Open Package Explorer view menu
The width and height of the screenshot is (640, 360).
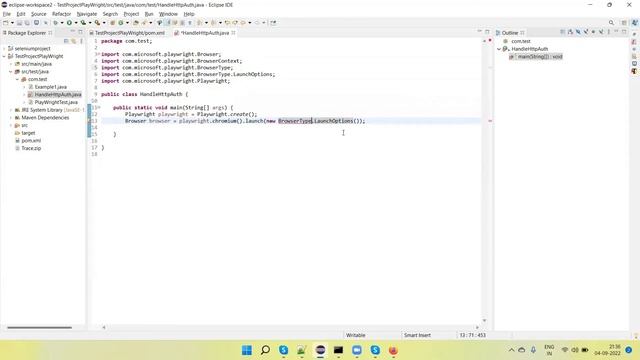[x=81, y=41]
